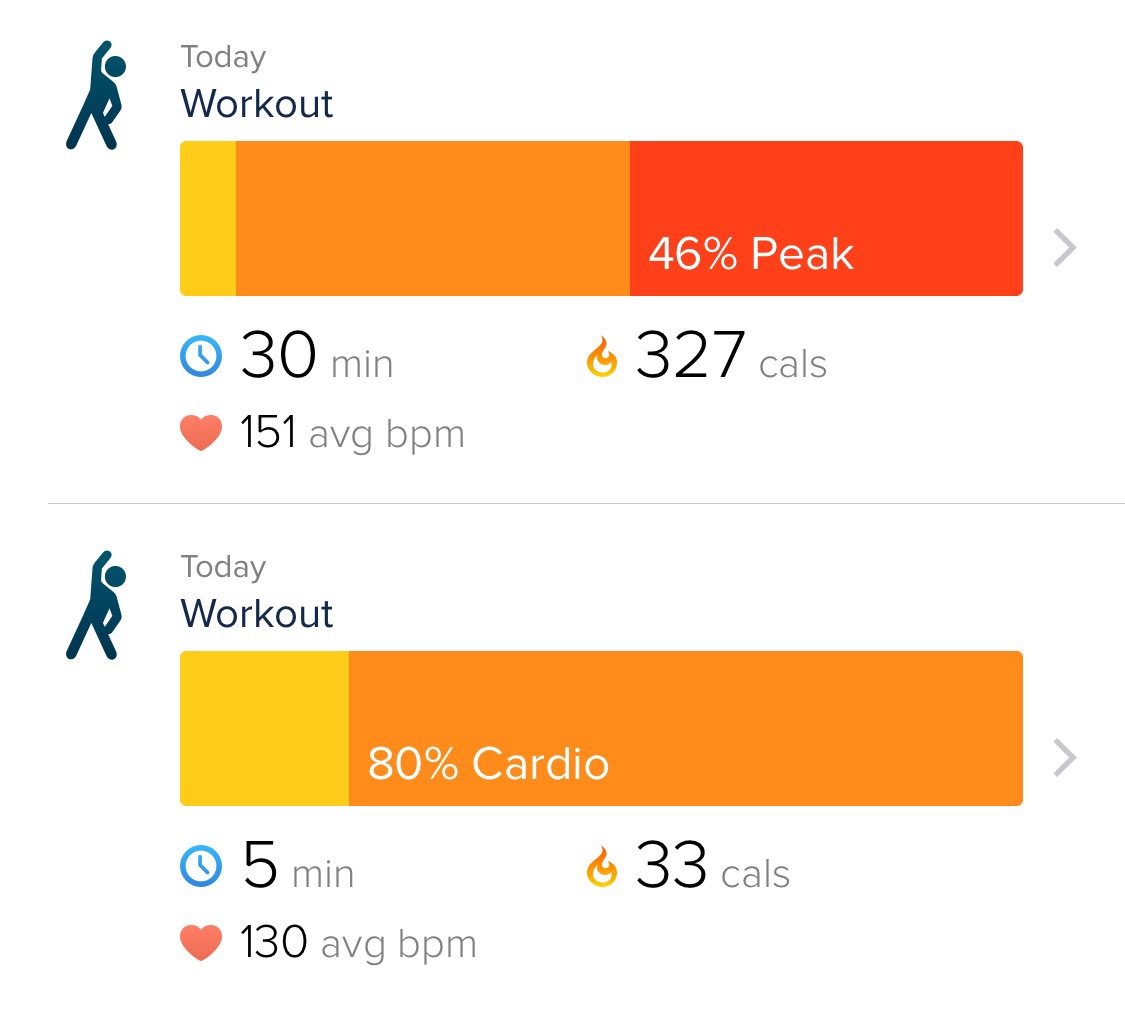Image resolution: width=1125 pixels, height=1013 pixels.
Task: Click the blue clock icon beside 30 min
Action: click(x=201, y=357)
